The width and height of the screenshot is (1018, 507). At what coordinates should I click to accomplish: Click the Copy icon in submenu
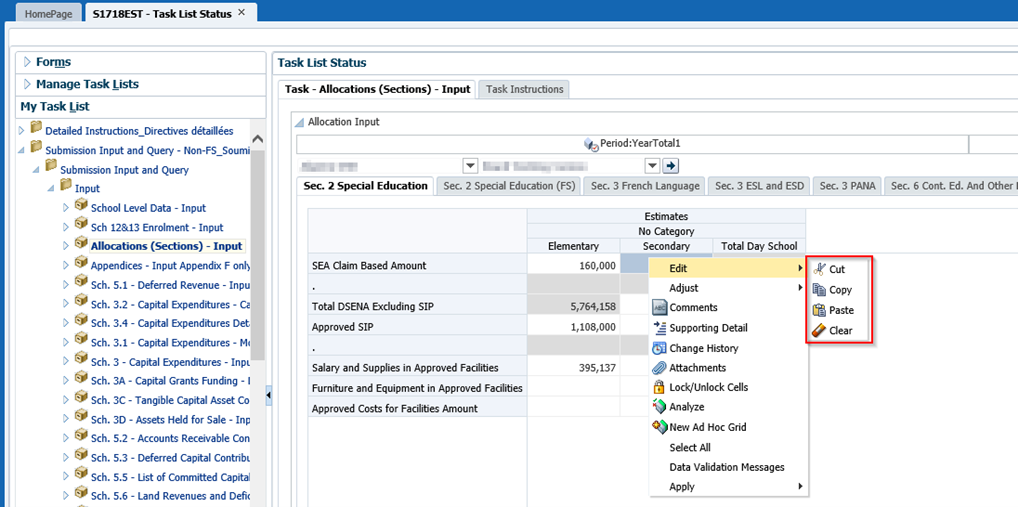coord(819,290)
